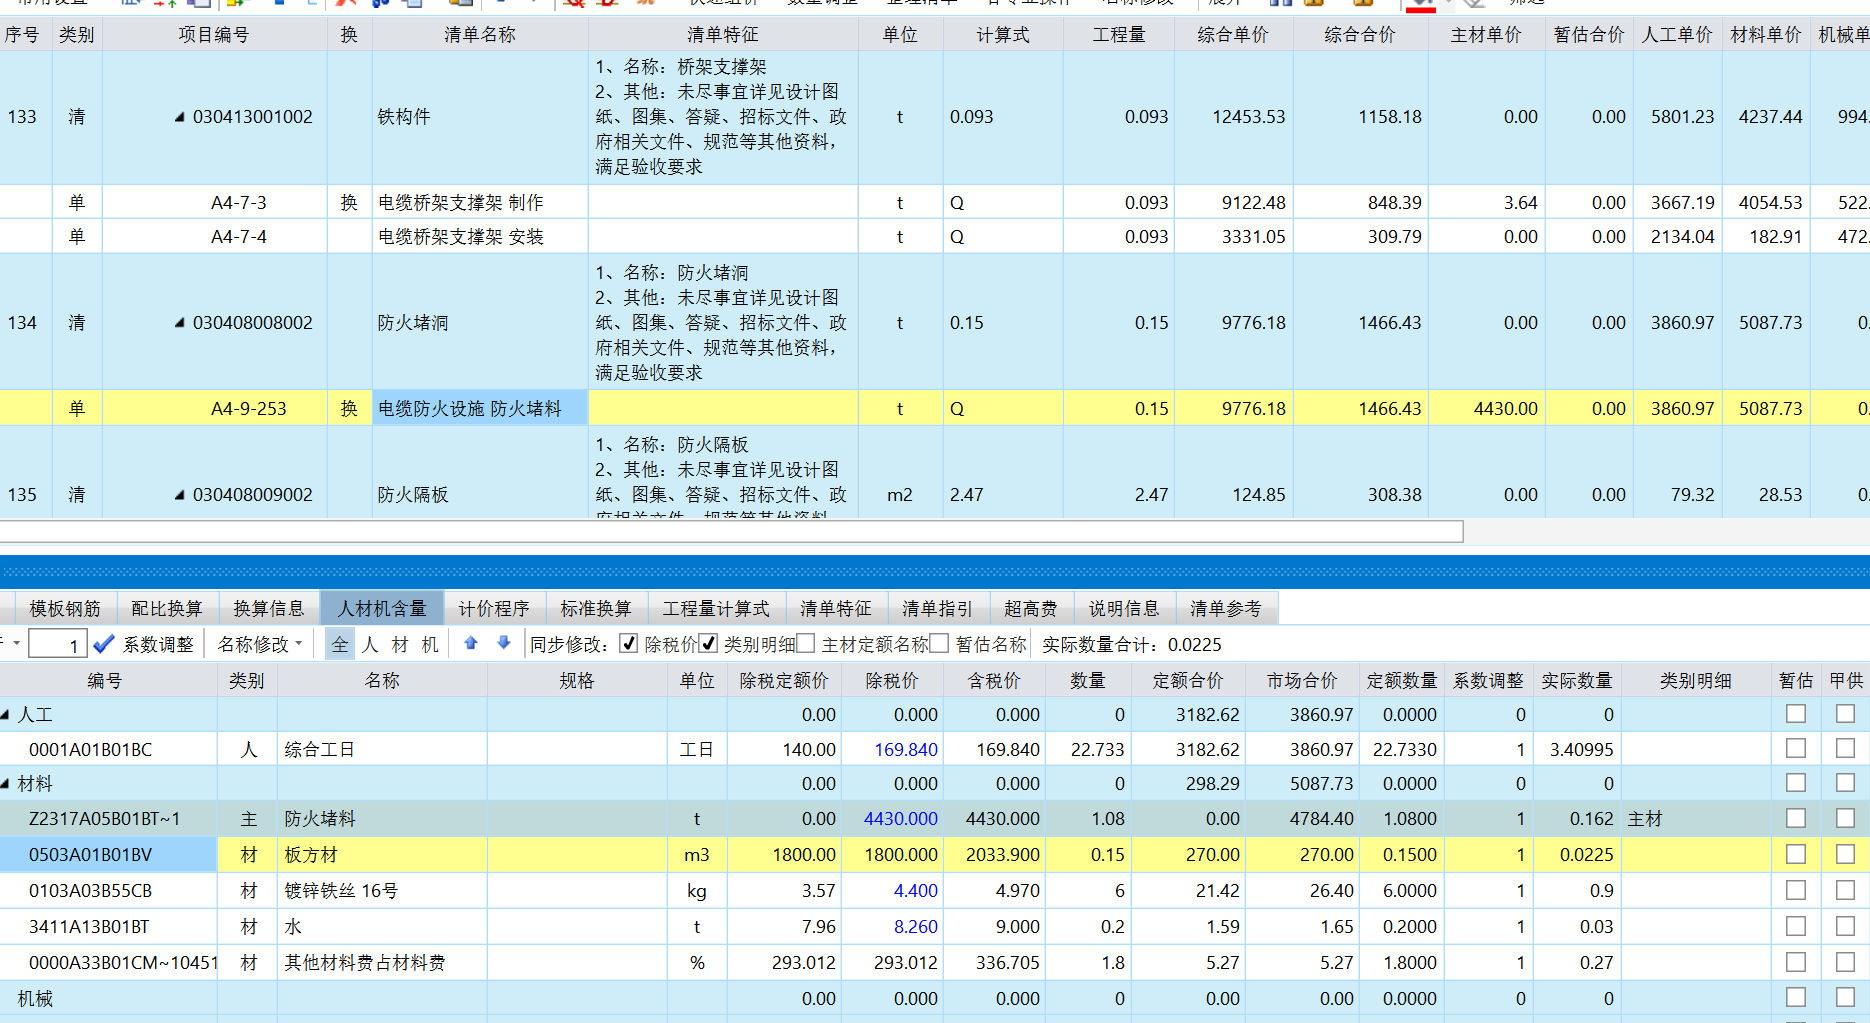
Task: Click the horizontal scrollbar of the upper table
Action: point(731,530)
